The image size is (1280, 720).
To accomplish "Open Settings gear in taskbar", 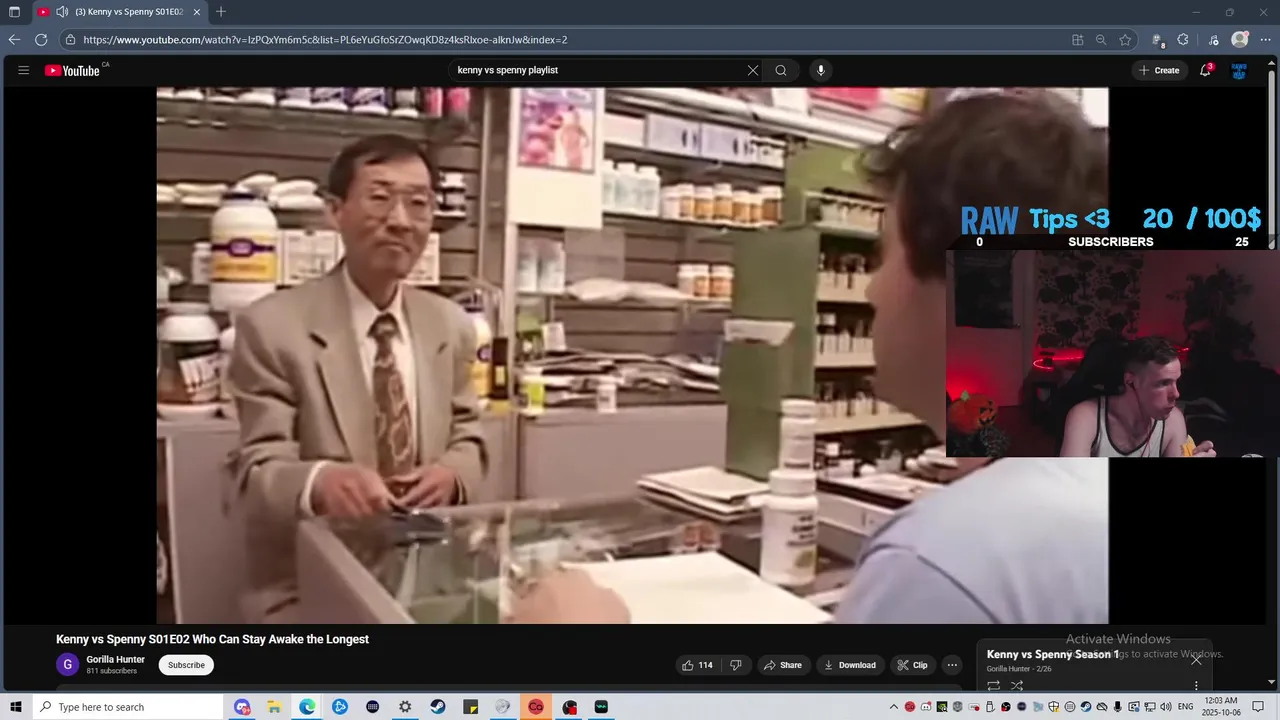I will [x=405, y=707].
